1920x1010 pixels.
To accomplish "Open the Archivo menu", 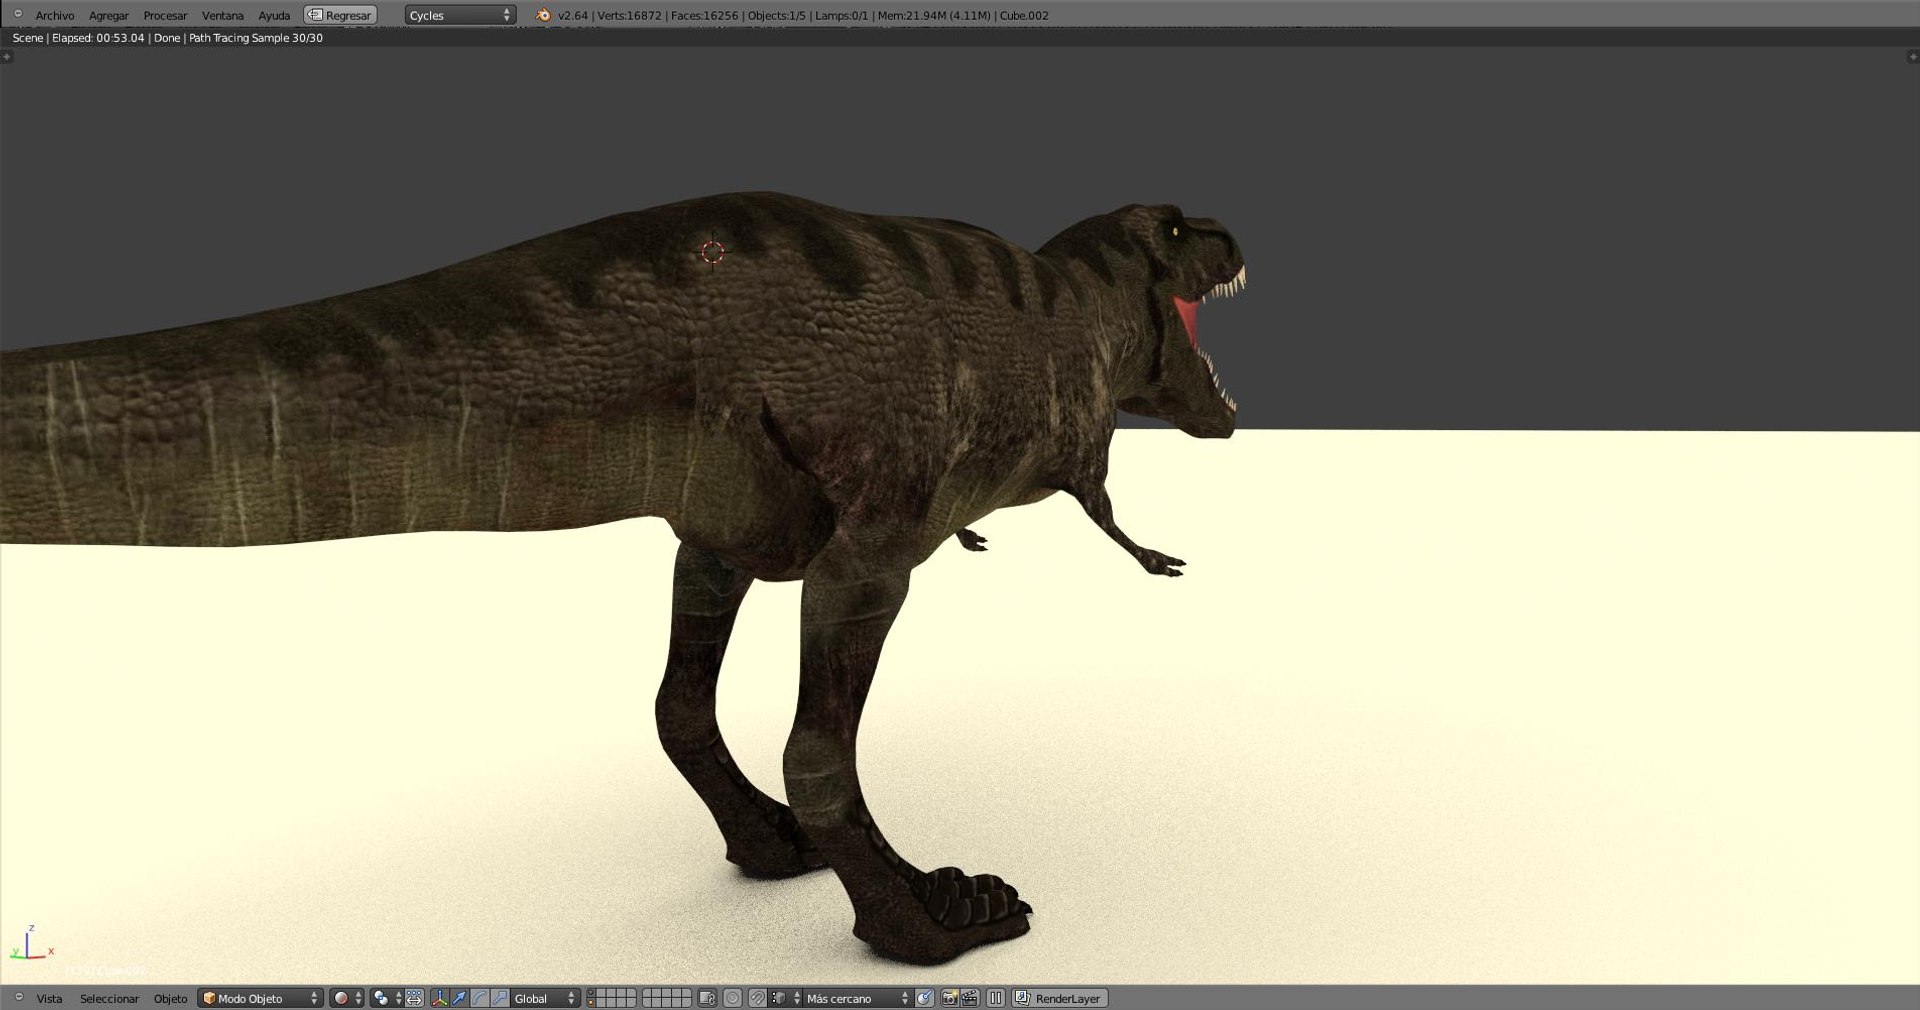I will (x=55, y=15).
